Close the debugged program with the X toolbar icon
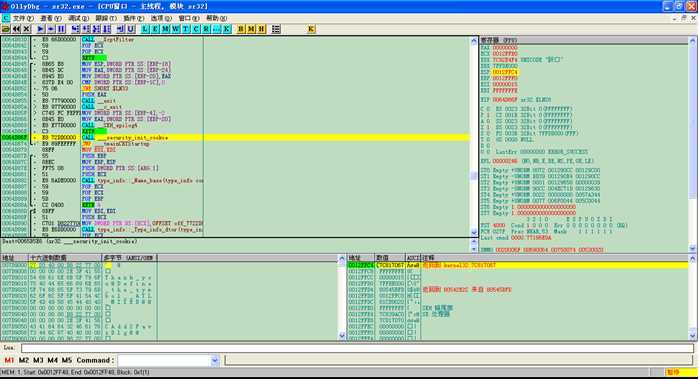Screen dimensions: 698x379 [26, 29]
